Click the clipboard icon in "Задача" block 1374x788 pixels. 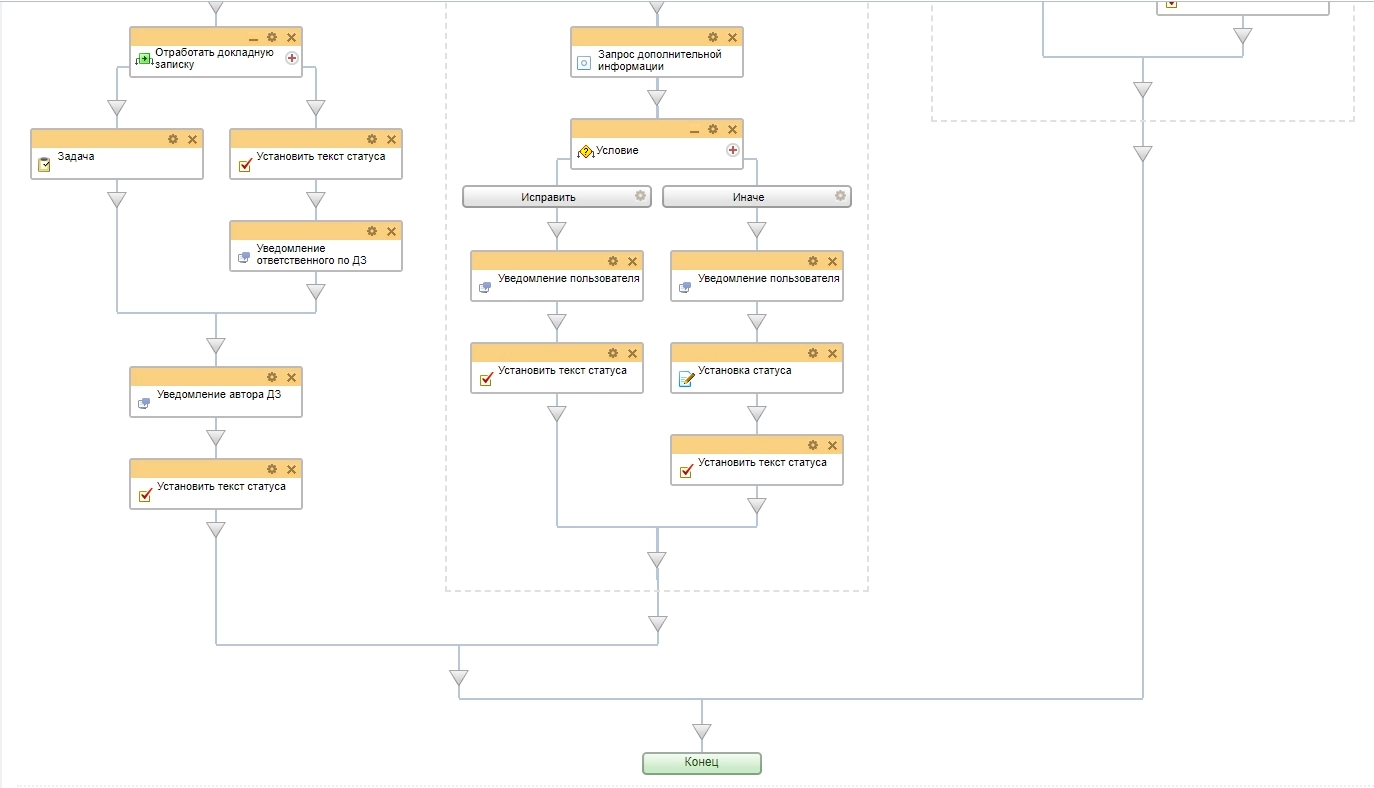point(44,165)
